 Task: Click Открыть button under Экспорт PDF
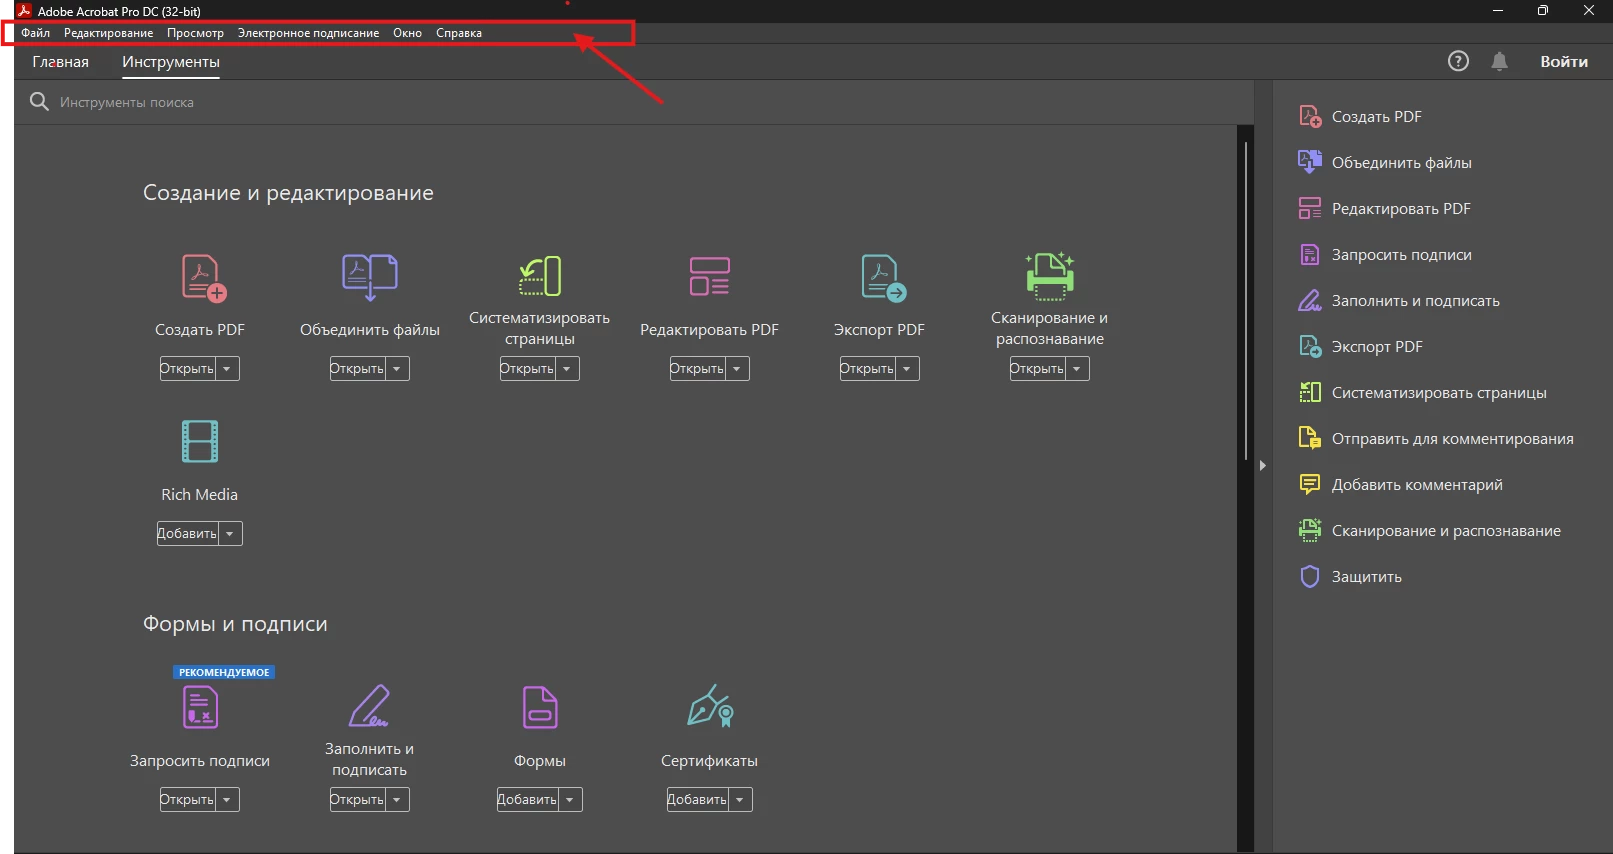pos(868,369)
